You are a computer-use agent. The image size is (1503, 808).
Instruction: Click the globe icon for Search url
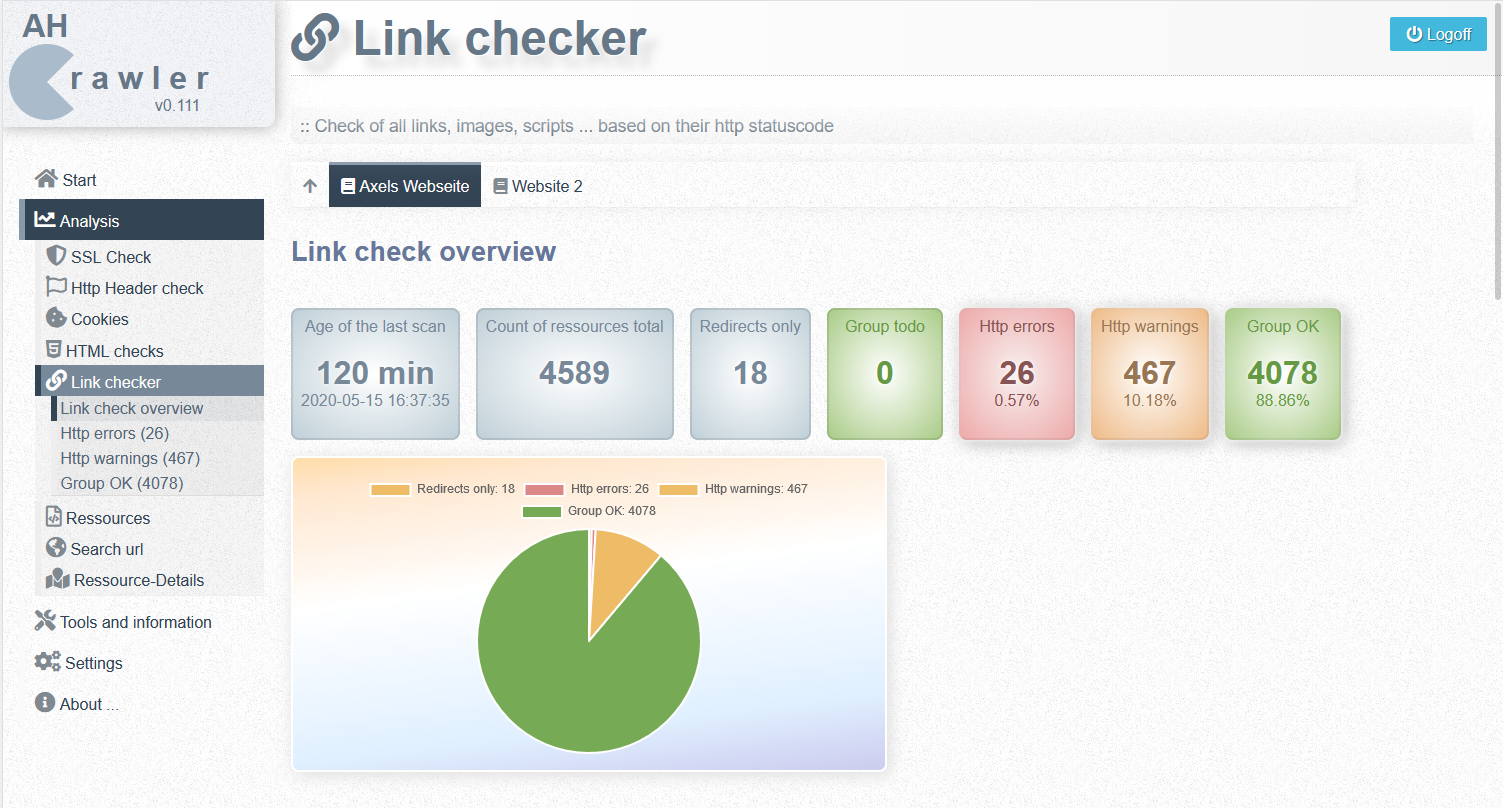pos(56,548)
